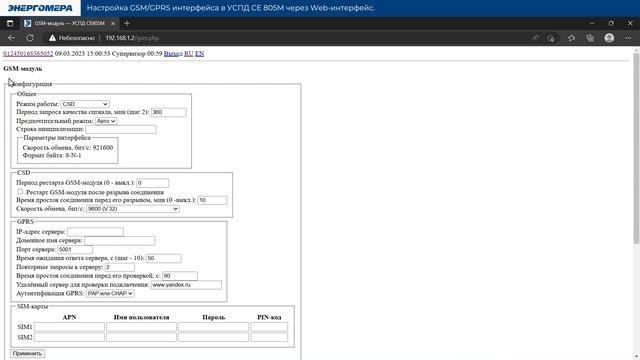Close the GSM-модуль browser tab

click(113, 23)
